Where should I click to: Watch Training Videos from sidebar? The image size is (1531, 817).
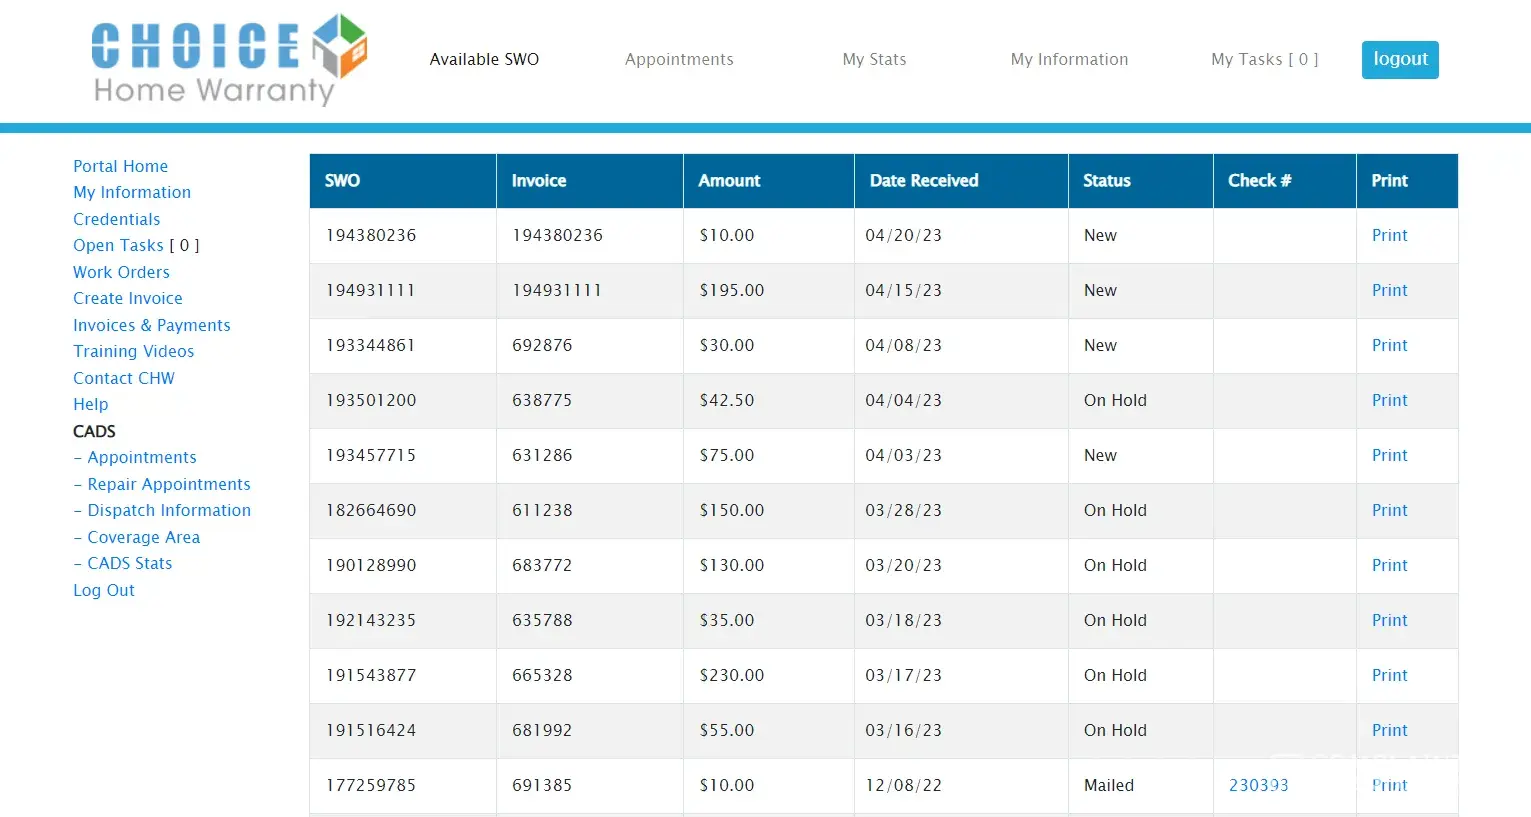click(x=134, y=351)
